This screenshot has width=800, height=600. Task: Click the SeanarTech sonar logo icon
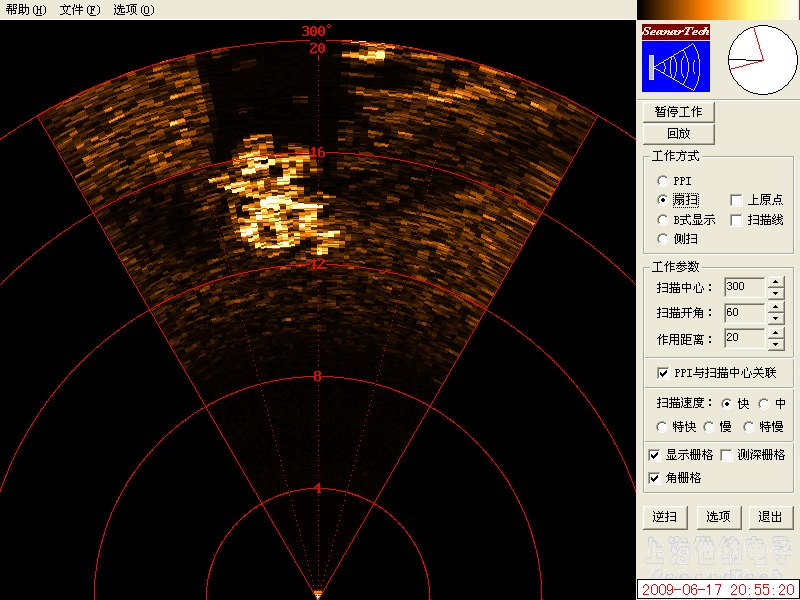(x=676, y=58)
